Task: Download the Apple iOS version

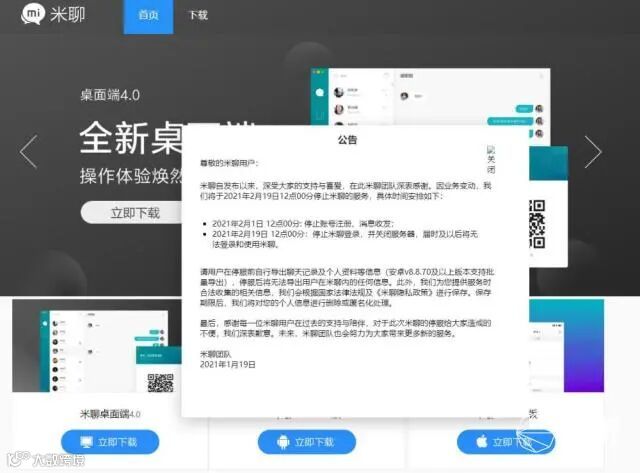Action: tap(506, 442)
